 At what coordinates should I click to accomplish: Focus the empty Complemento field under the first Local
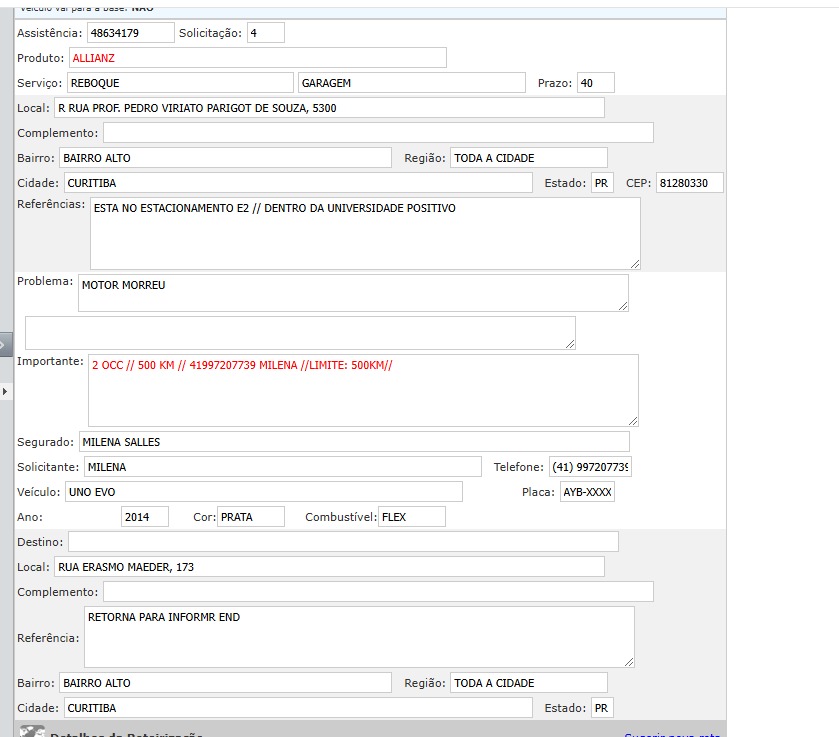tap(378, 133)
